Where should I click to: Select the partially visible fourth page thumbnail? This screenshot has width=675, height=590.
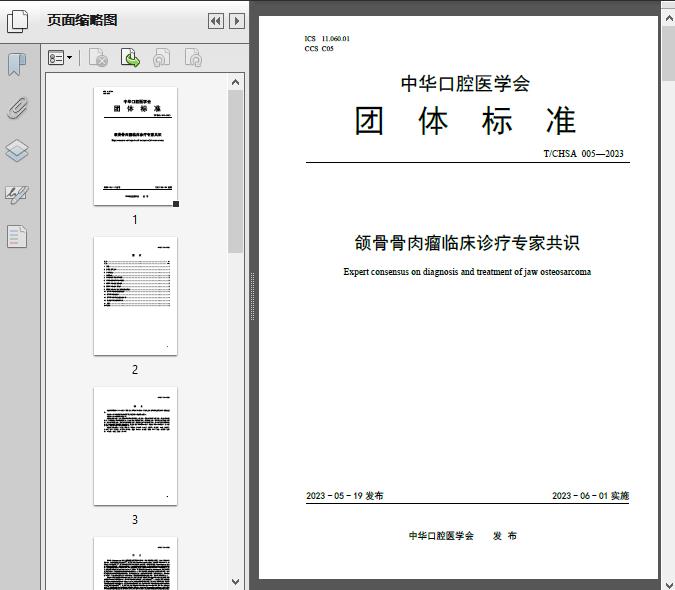[135, 563]
